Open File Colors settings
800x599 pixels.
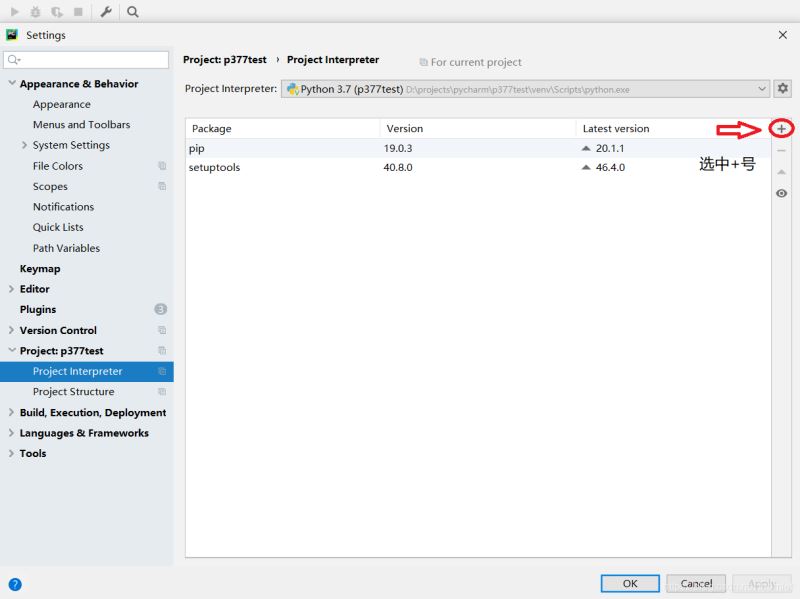point(58,166)
